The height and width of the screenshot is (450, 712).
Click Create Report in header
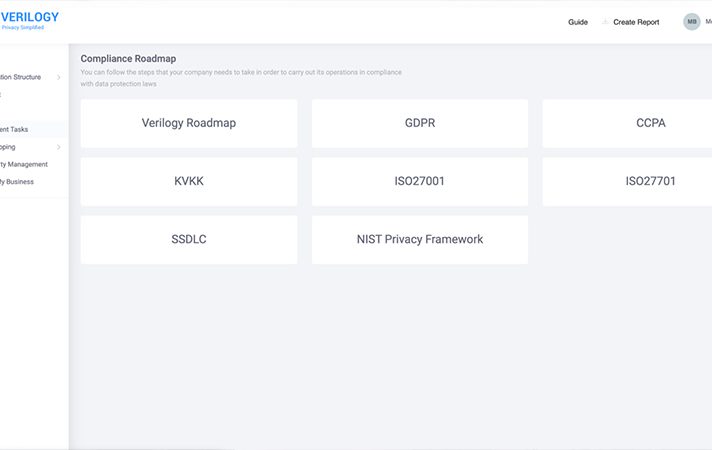click(636, 22)
